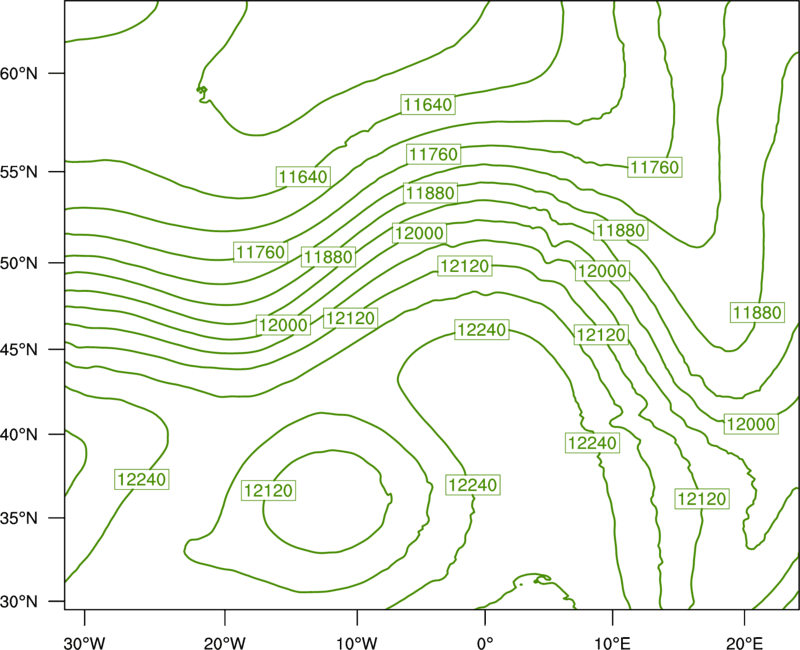Click the southernmost 12120 label near 20°E
The image size is (800, 650).
(x=702, y=498)
